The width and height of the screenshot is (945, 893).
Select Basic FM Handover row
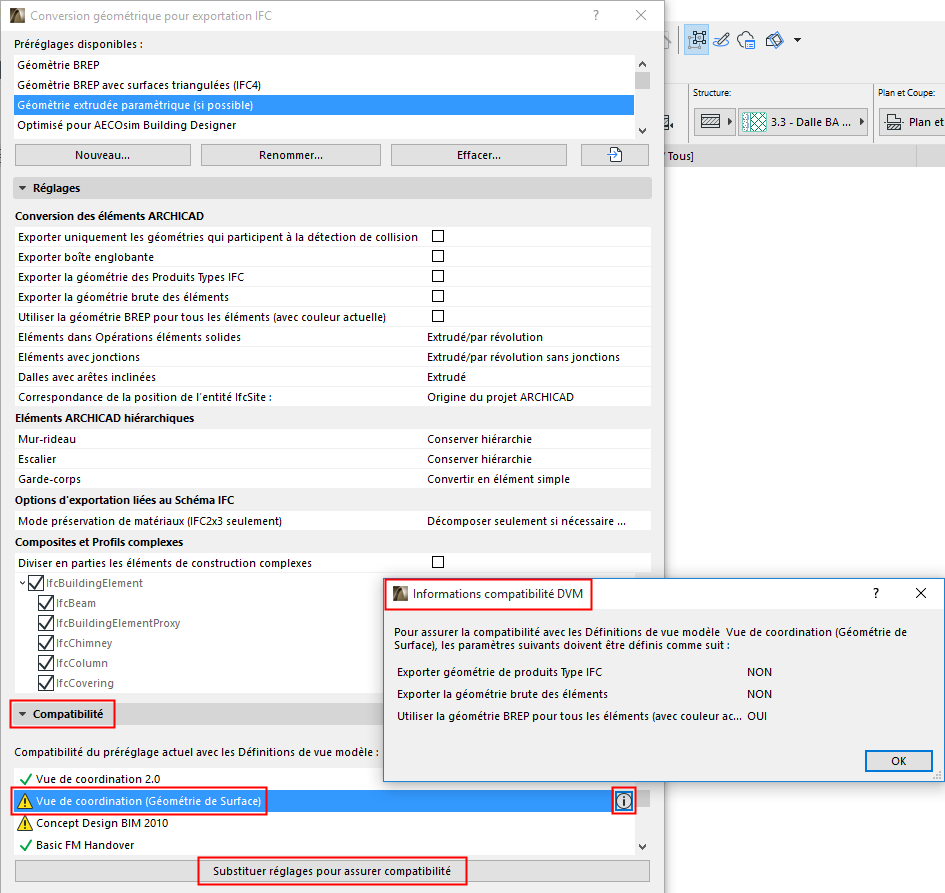[324, 845]
